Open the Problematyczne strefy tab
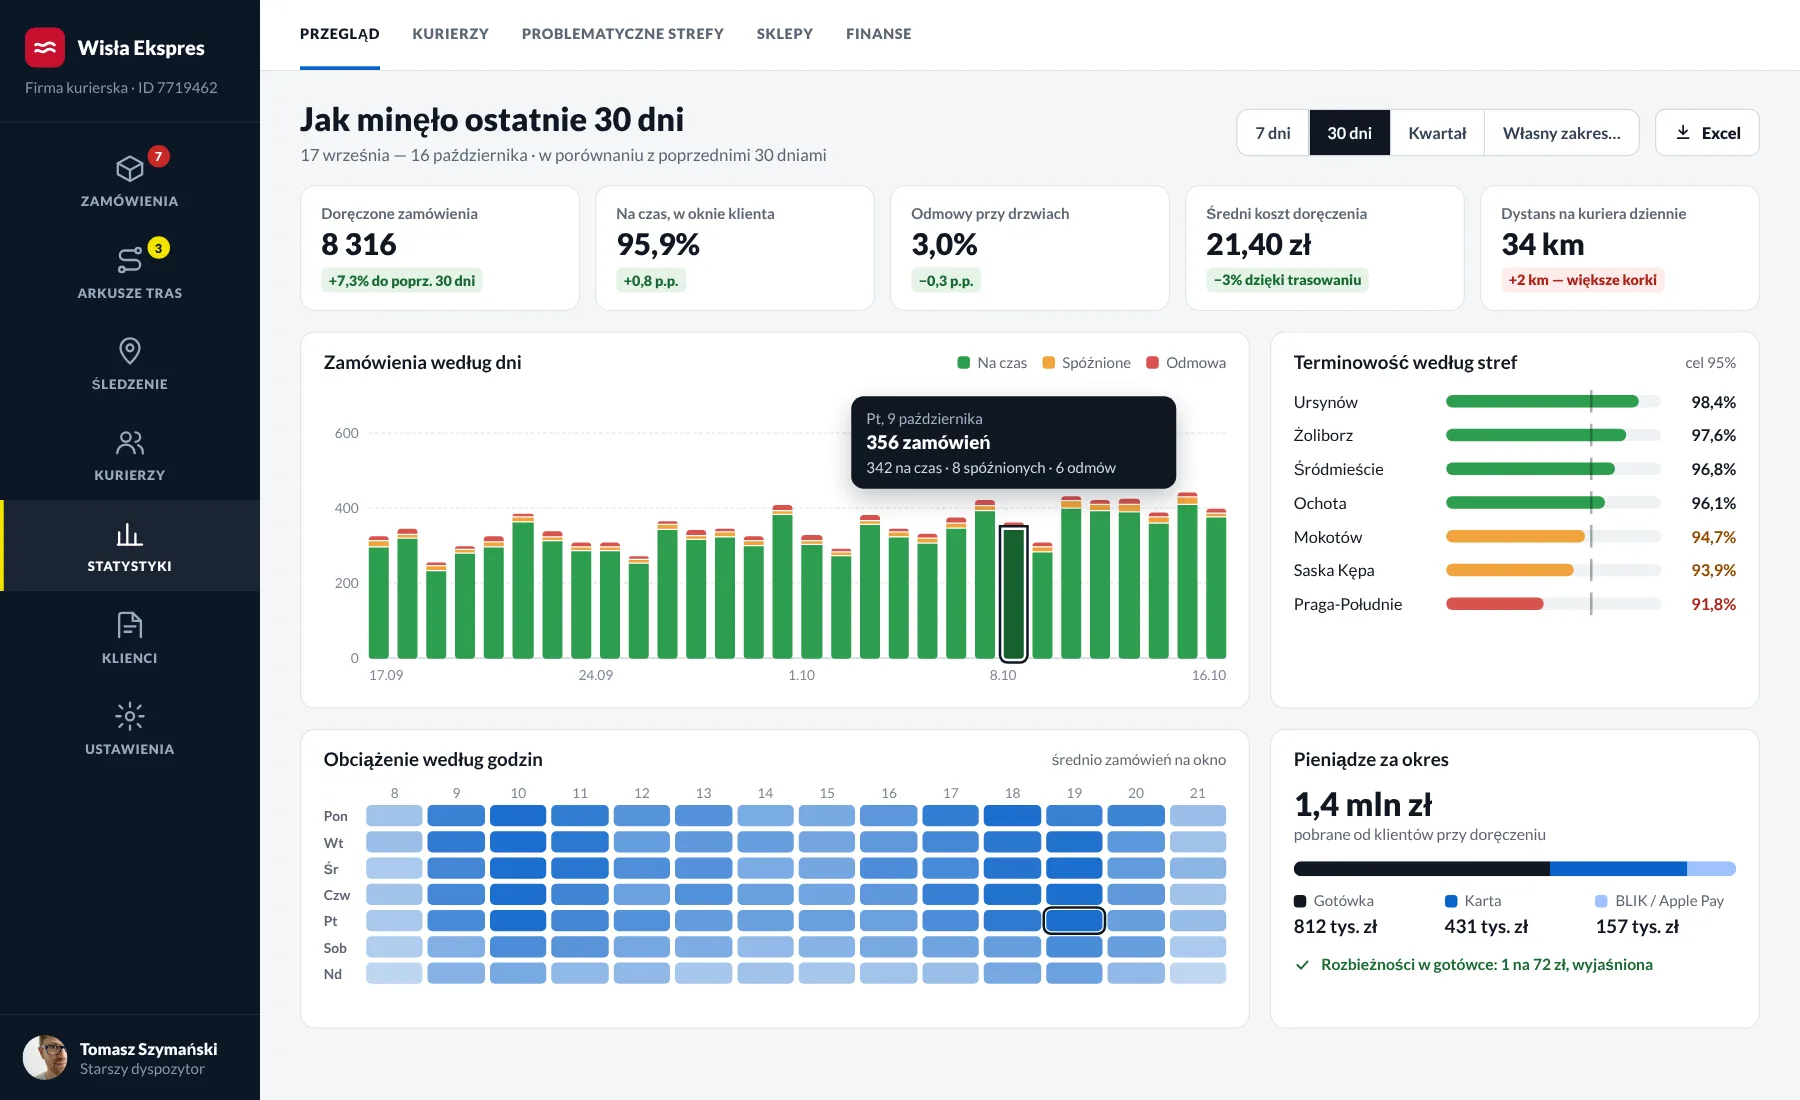The width and height of the screenshot is (1800, 1100). coord(623,34)
